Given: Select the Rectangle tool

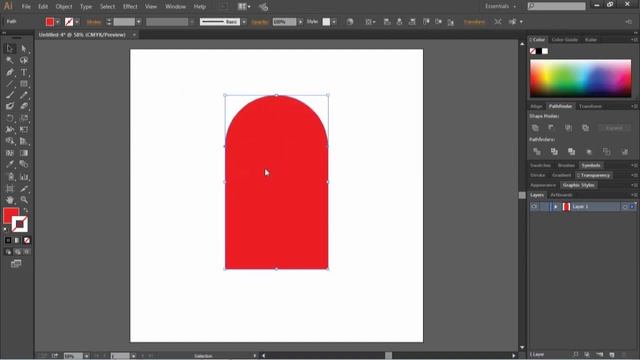Looking at the screenshot, I should [24, 84].
